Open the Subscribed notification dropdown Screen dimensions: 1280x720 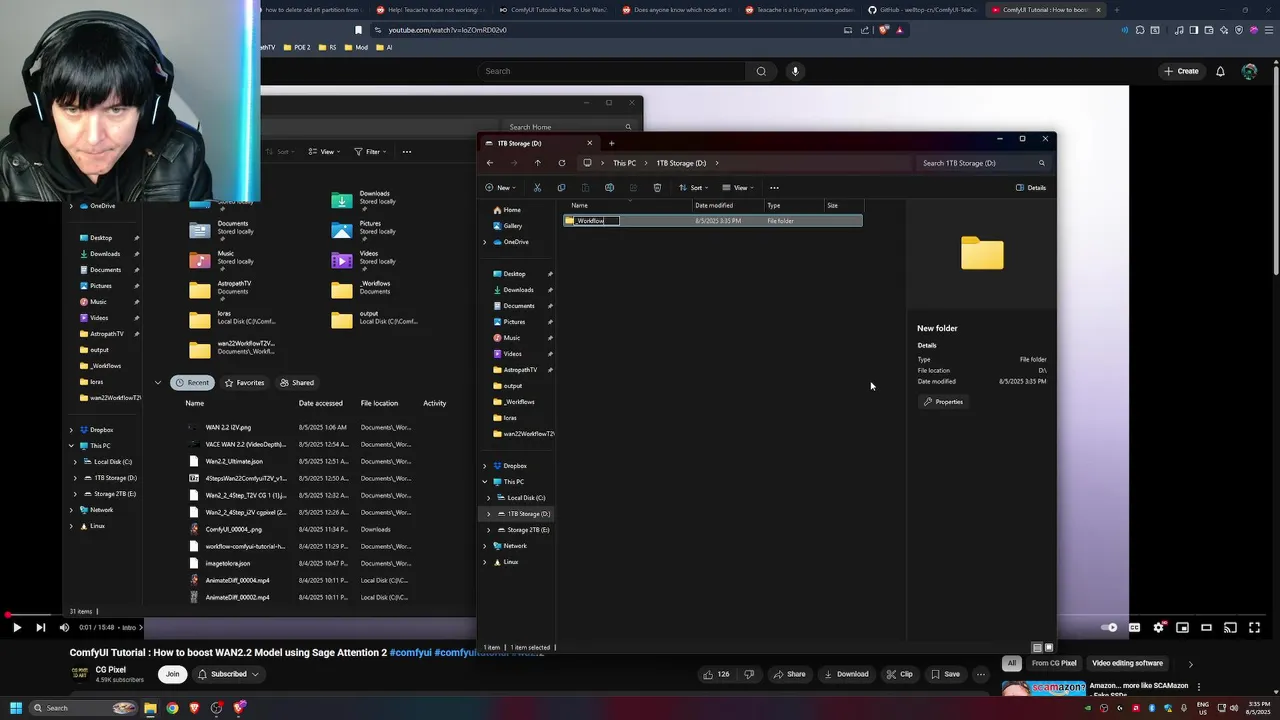point(229,674)
